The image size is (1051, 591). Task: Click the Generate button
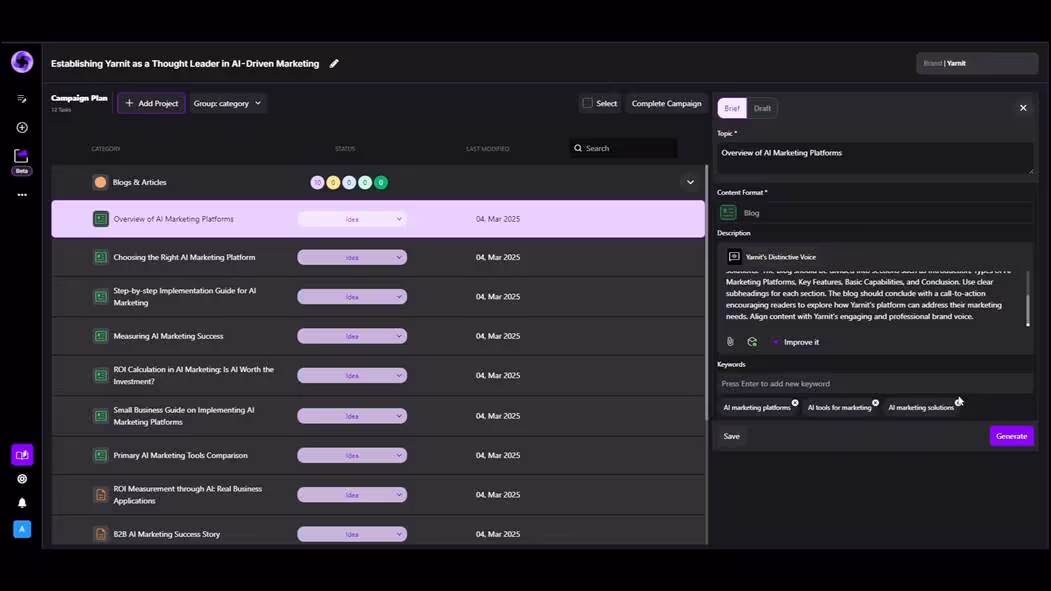tap(1011, 436)
